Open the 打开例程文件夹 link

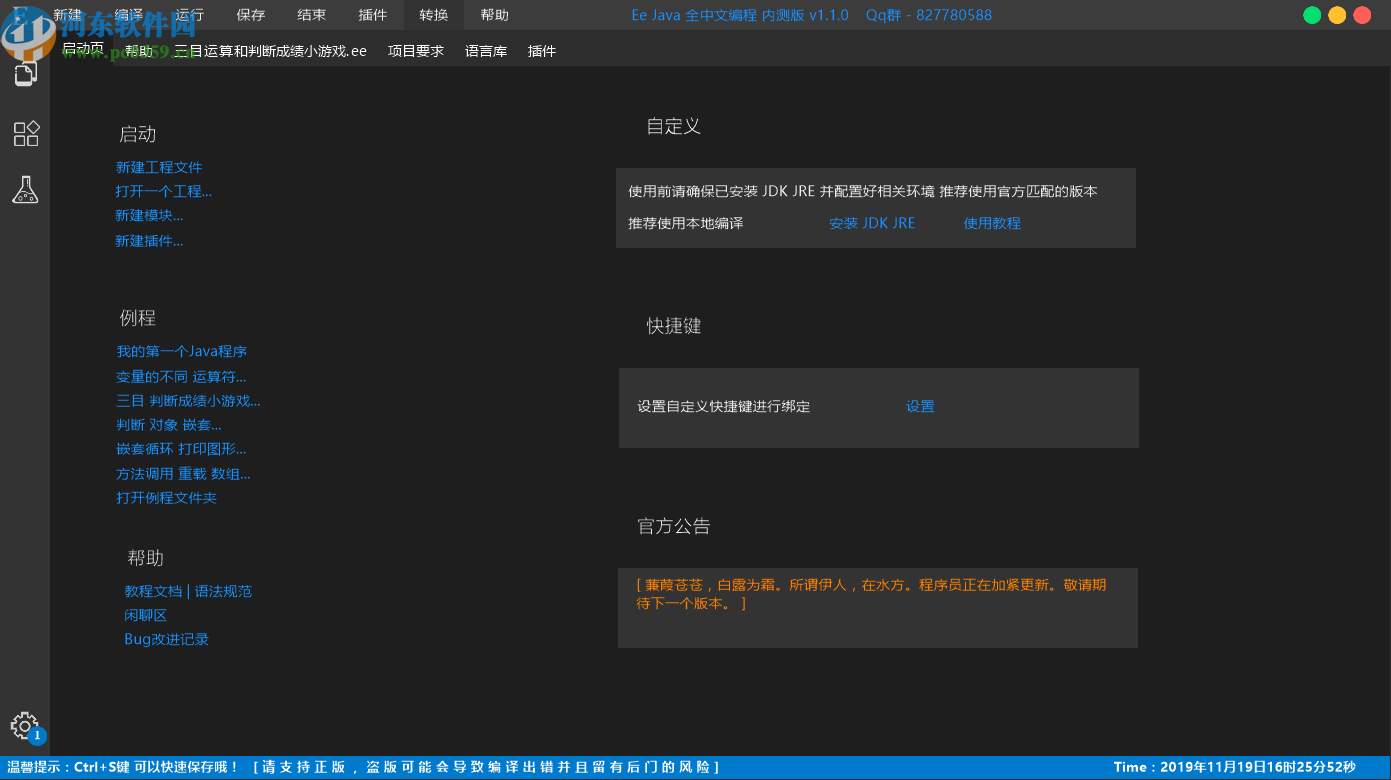(167, 497)
